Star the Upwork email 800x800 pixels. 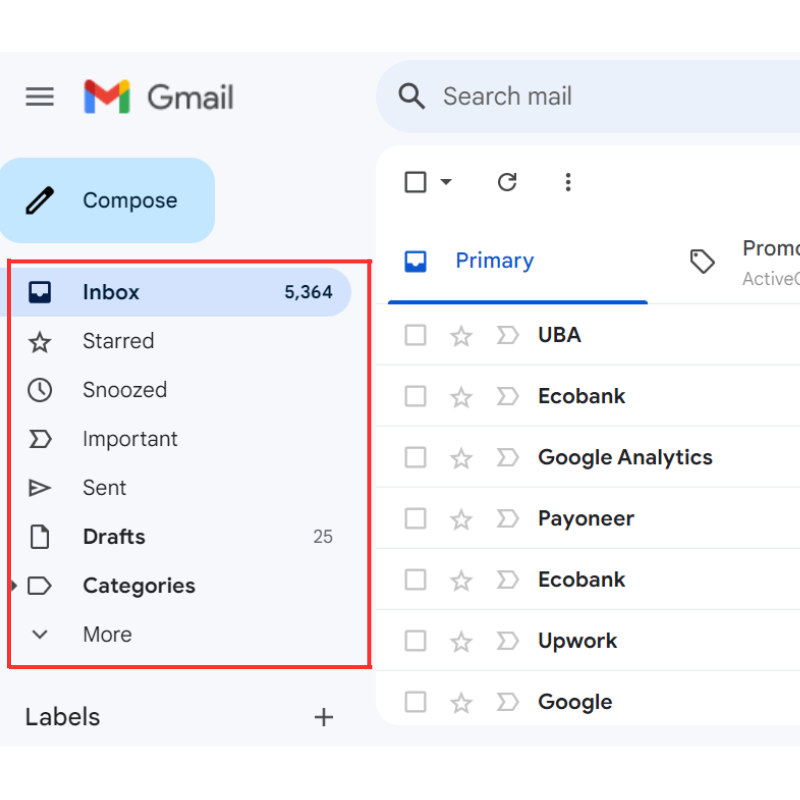[461, 642]
